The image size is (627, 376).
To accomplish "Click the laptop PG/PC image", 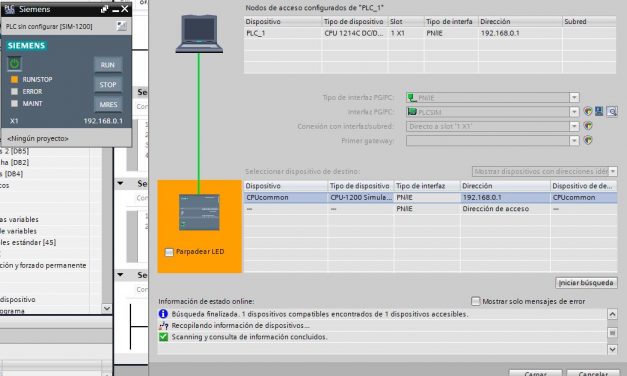I will click(x=199, y=34).
